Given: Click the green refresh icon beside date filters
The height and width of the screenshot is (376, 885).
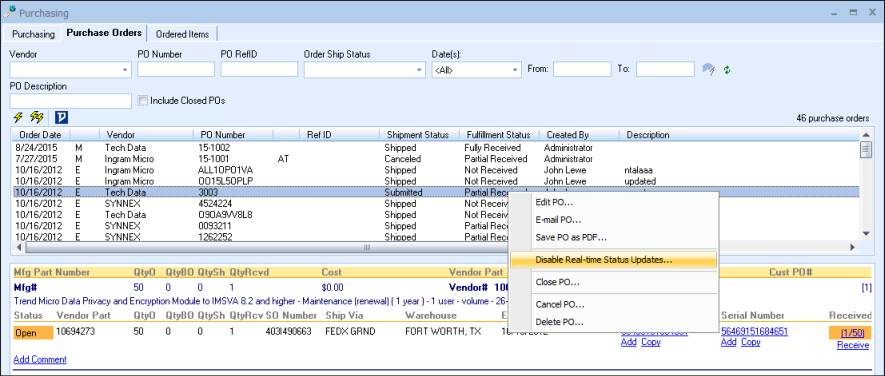Looking at the screenshot, I should [x=728, y=69].
